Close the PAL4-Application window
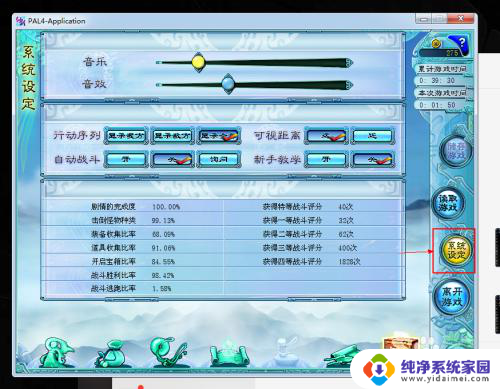500x389 pixels. tap(460, 19)
